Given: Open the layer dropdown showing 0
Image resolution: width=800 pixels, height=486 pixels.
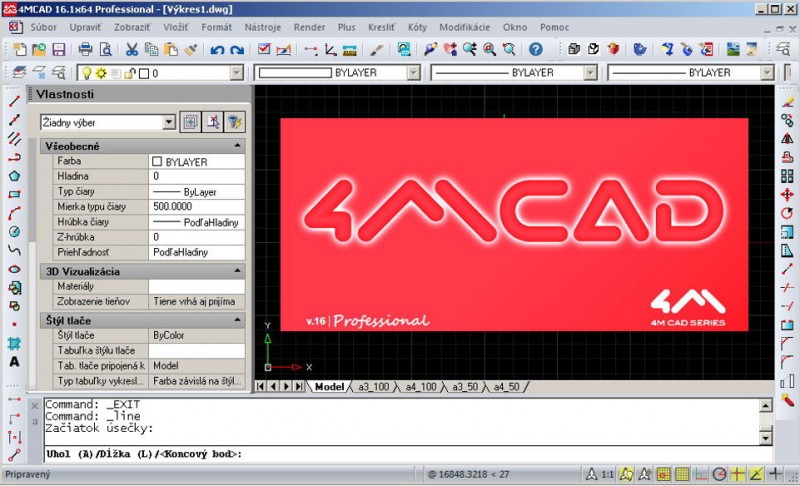Looking at the screenshot, I should tap(236, 73).
